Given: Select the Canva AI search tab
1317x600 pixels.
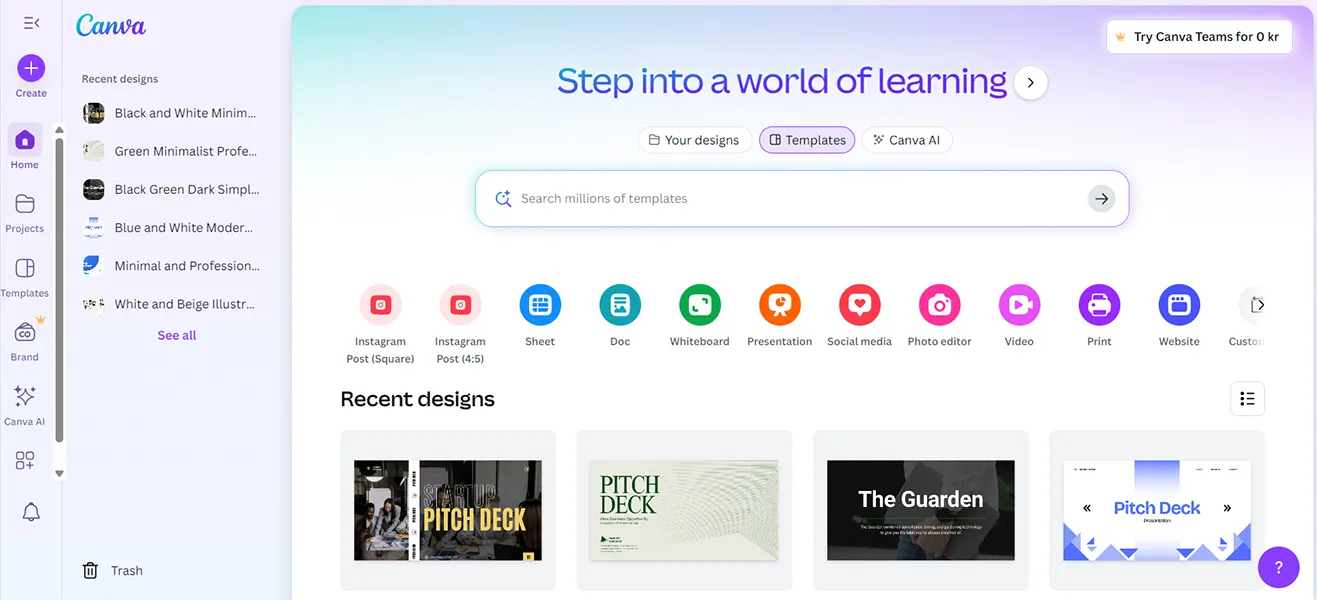Looking at the screenshot, I should point(906,140).
